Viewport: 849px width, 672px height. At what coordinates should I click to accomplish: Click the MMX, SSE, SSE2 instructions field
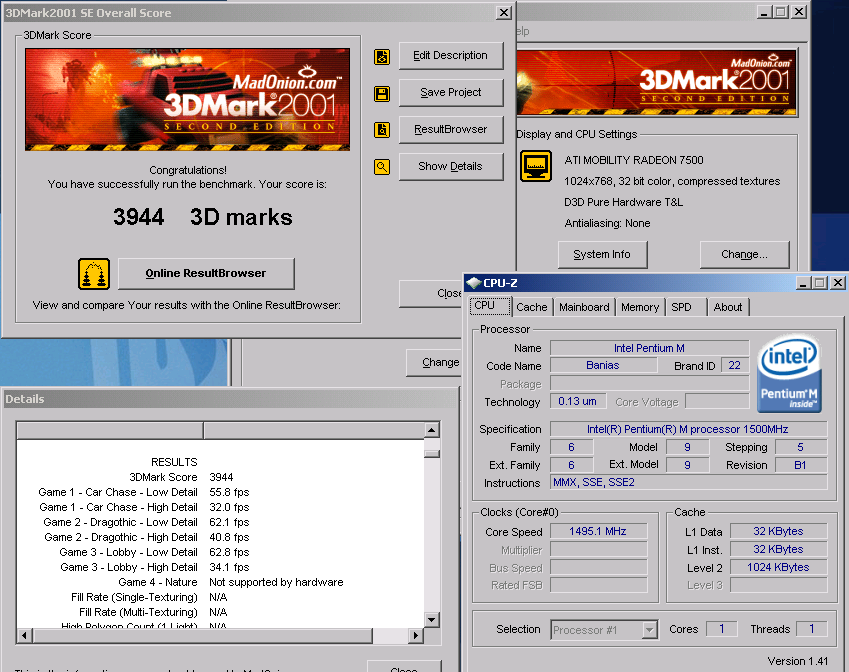(689, 482)
